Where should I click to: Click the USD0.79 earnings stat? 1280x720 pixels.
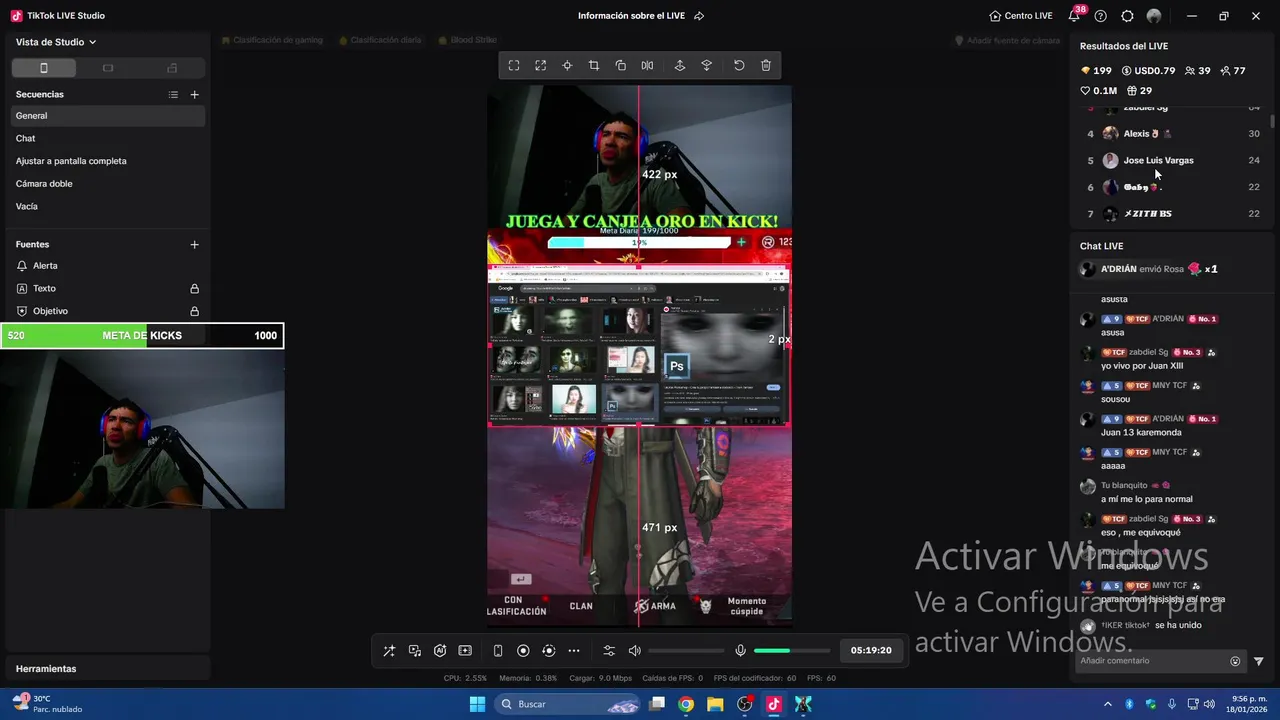(1148, 71)
